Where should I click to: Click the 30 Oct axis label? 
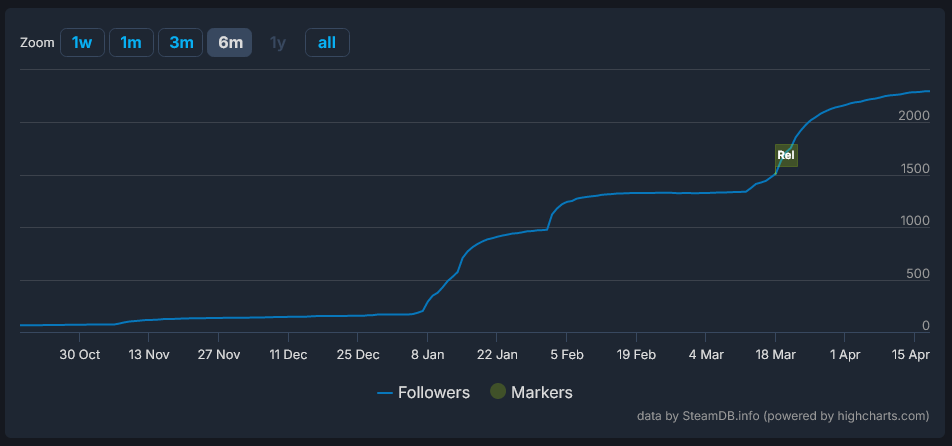[80, 355]
